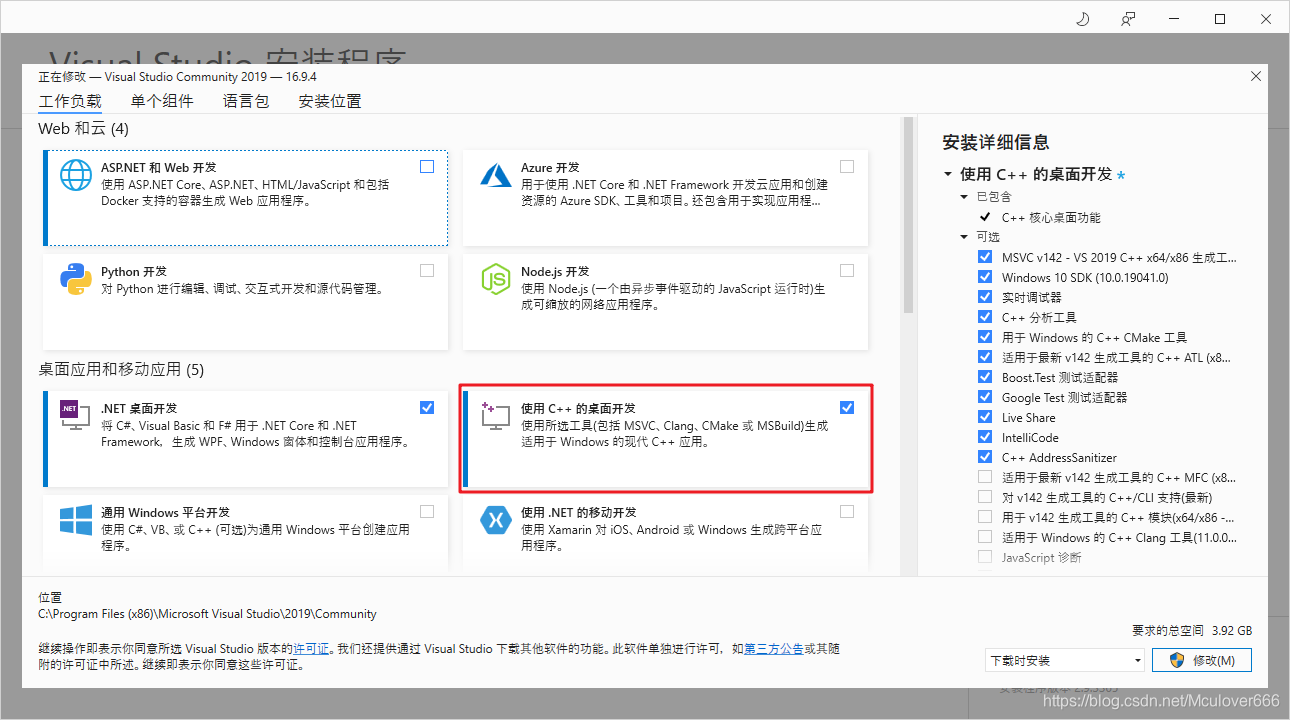
Task: Uncheck 实时调试器 component
Action: 985,297
